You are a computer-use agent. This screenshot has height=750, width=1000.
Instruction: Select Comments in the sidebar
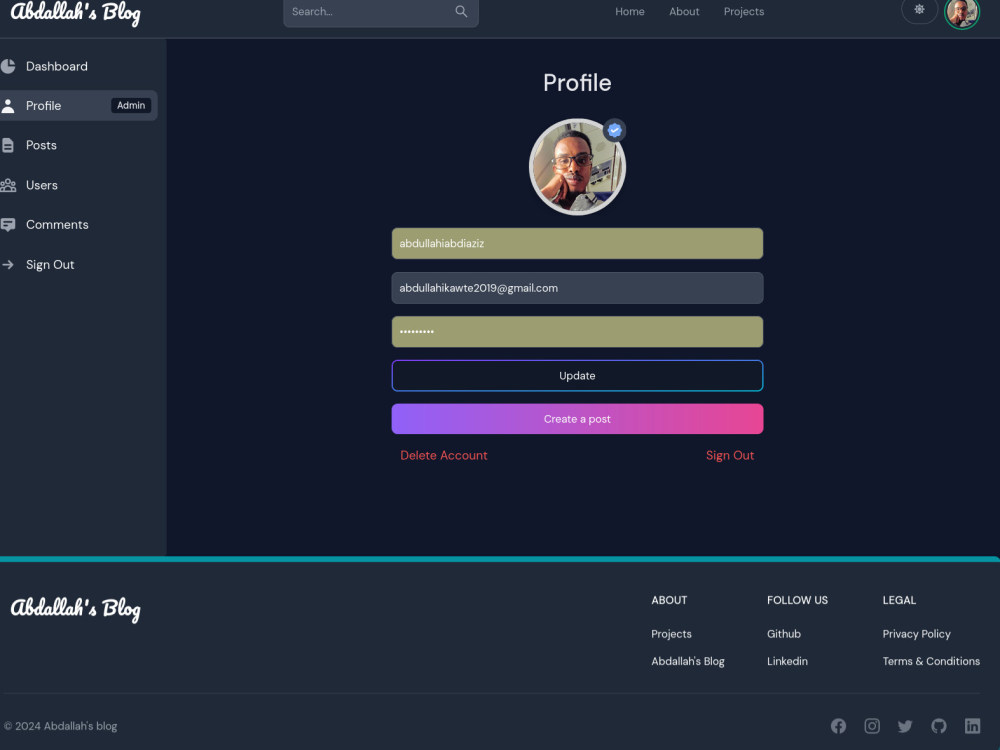(x=57, y=225)
